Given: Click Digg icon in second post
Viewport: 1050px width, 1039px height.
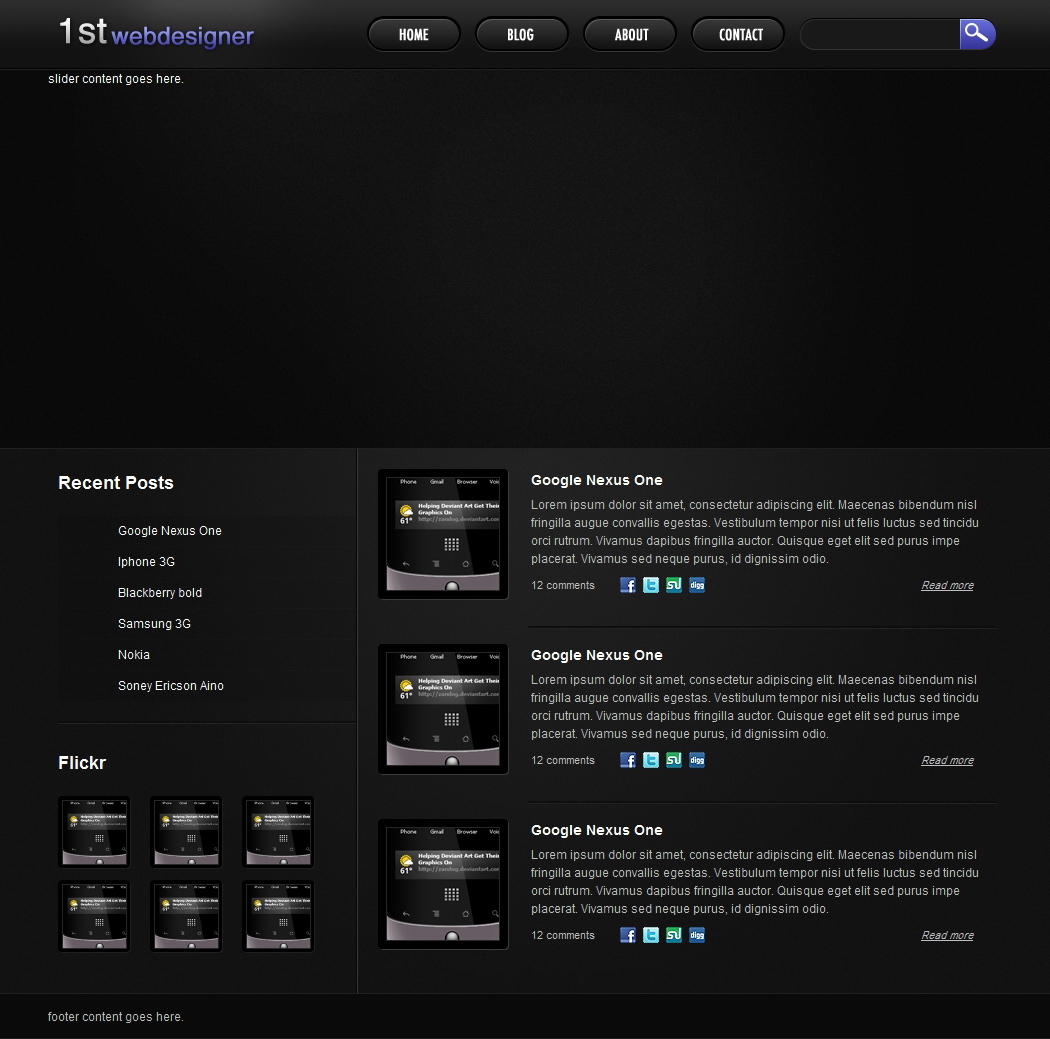Looking at the screenshot, I should (x=697, y=761).
